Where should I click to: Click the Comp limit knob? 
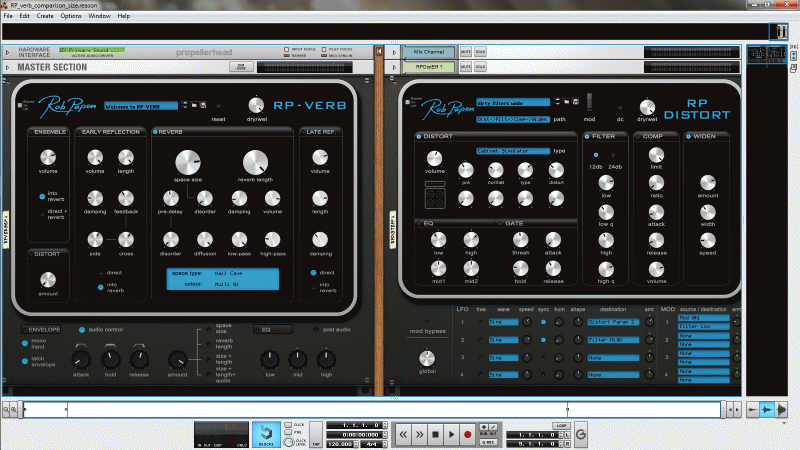pos(656,155)
